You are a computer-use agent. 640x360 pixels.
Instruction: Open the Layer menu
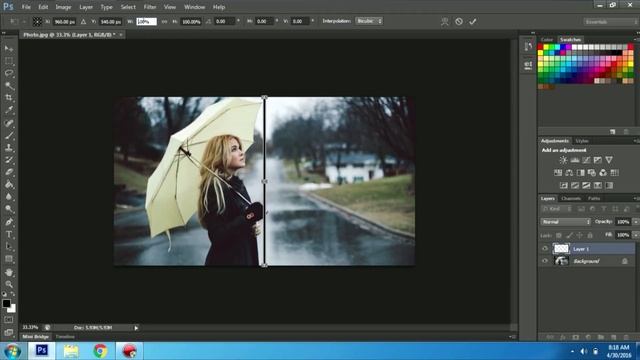[x=86, y=7]
